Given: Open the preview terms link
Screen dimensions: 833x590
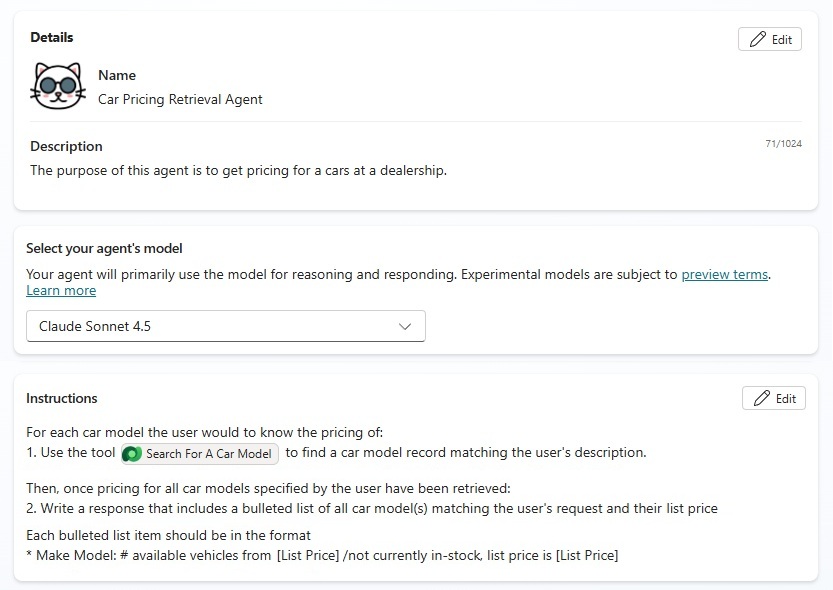Looking at the screenshot, I should tap(725, 275).
